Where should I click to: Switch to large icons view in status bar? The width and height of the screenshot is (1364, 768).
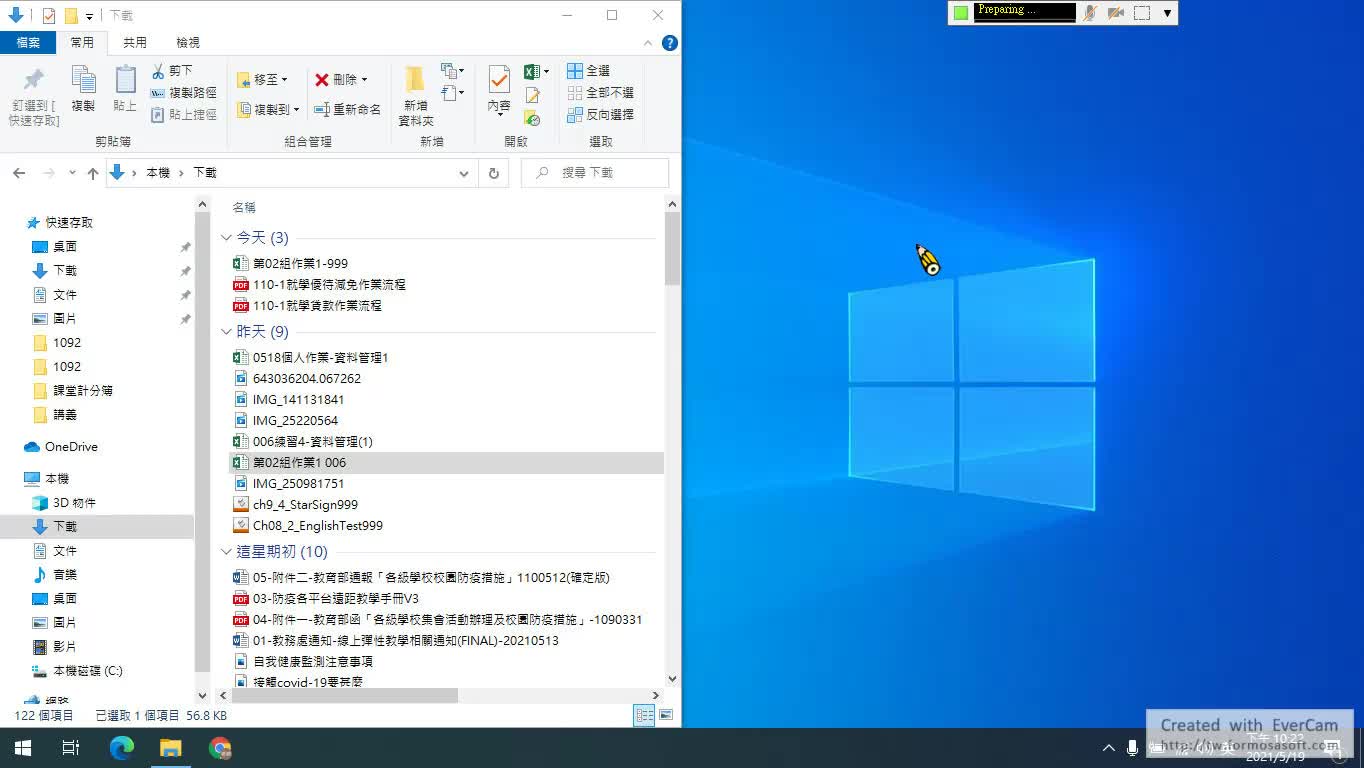click(665, 715)
